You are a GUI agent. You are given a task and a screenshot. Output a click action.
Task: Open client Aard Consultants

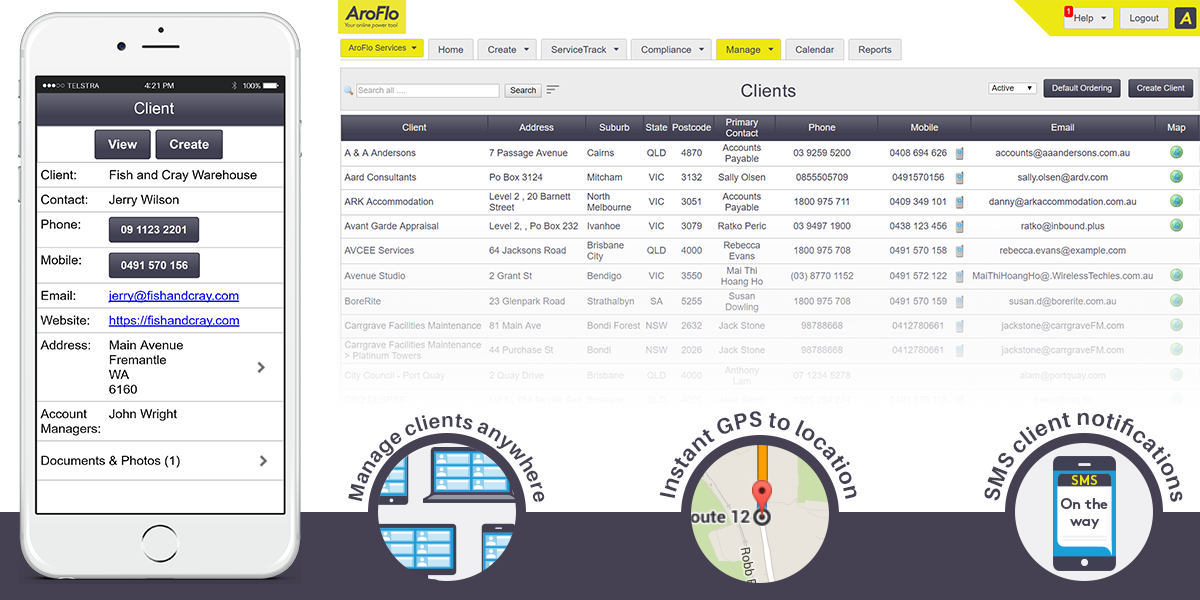[380, 177]
